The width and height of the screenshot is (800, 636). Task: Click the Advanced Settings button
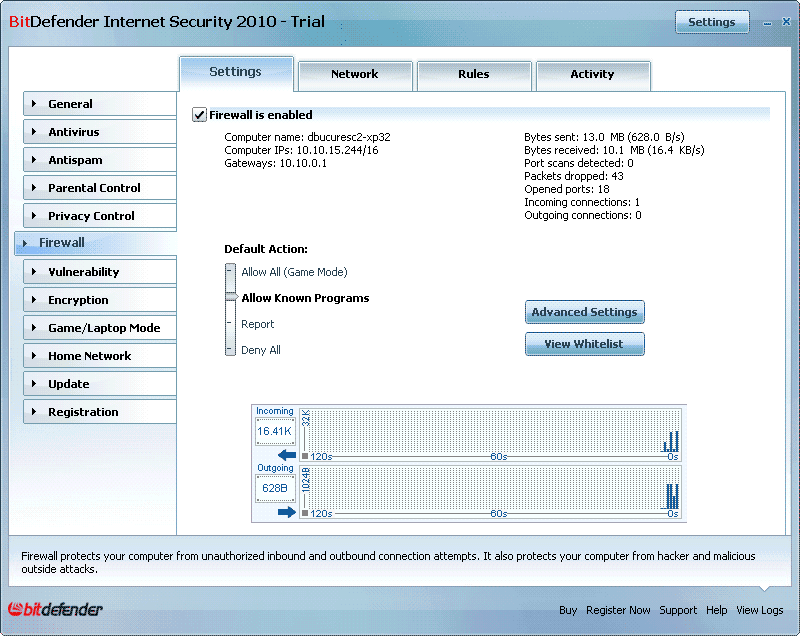click(584, 312)
